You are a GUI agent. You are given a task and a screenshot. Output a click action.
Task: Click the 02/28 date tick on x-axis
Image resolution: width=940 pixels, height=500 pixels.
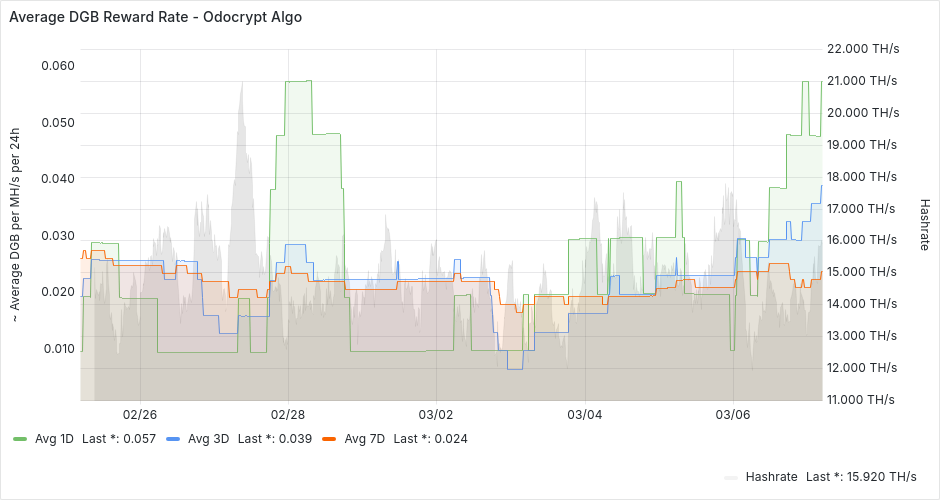coord(288,414)
